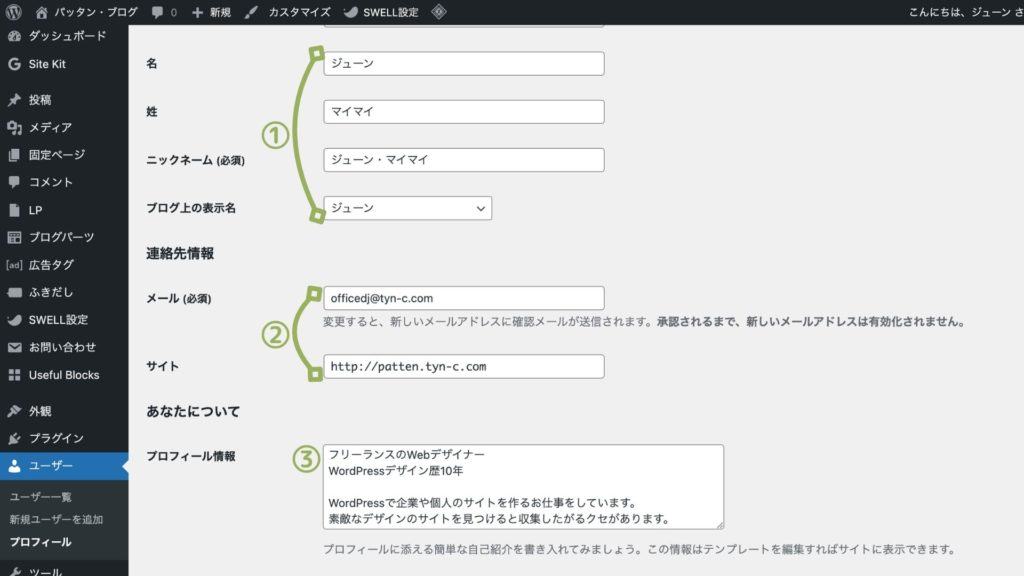
Task: Click into the 名 text field
Action: (x=464, y=63)
